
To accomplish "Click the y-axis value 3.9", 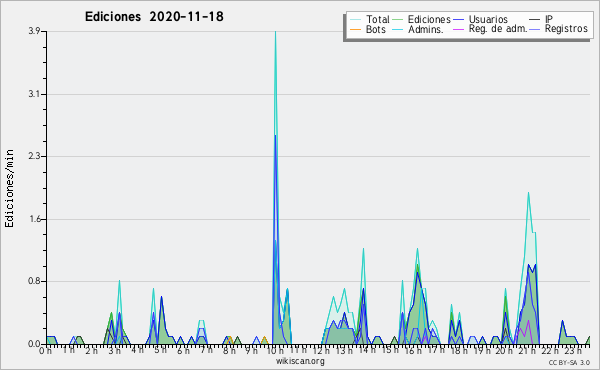I will pos(34,31).
